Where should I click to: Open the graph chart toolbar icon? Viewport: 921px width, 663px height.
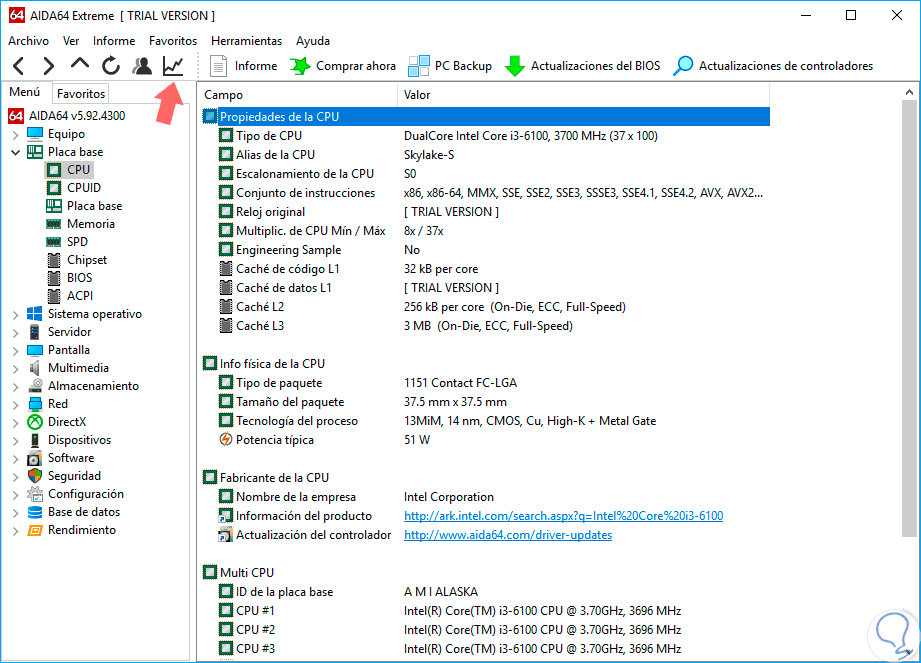coord(173,66)
